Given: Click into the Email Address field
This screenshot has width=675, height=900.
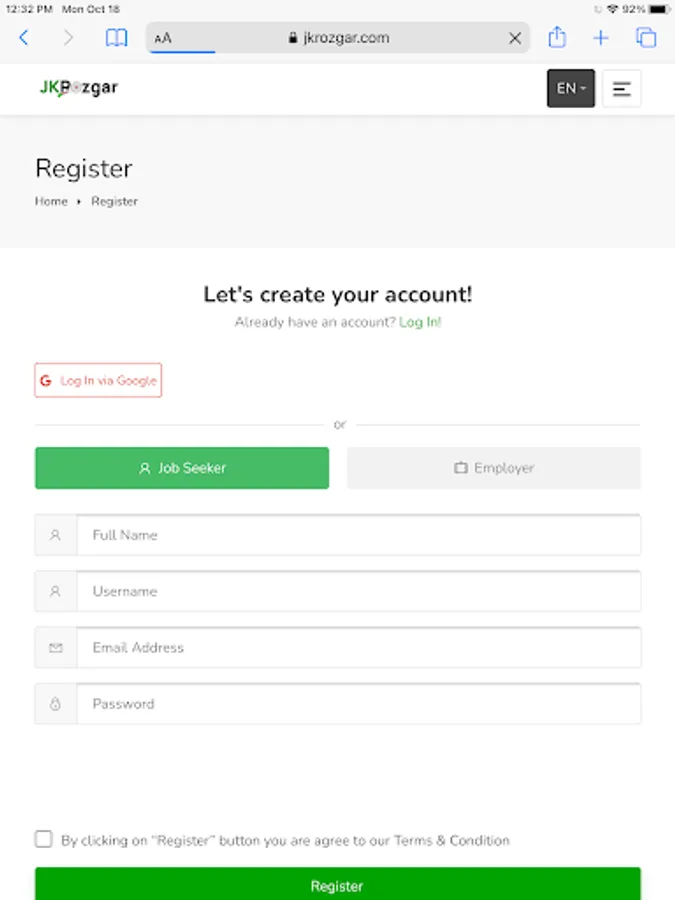Looking at the screenshot, I should click(x=358, y=648).
